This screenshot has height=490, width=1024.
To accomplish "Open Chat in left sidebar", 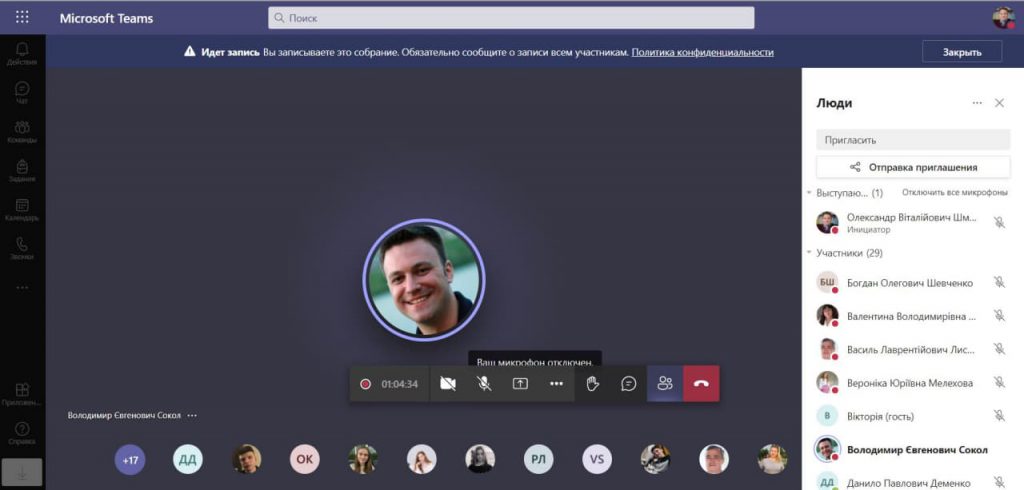I will click(22, 92).
